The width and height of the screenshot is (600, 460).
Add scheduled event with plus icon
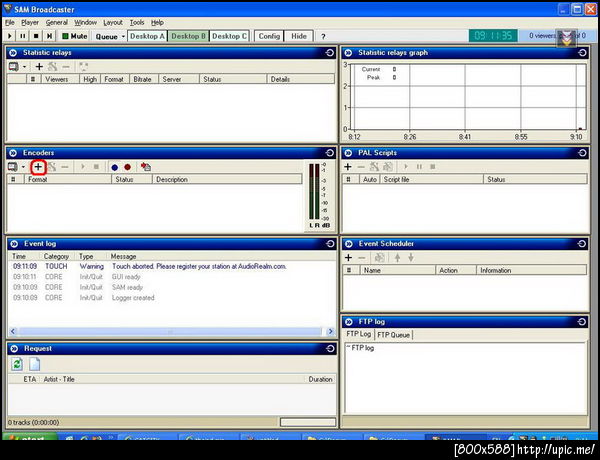348,258
